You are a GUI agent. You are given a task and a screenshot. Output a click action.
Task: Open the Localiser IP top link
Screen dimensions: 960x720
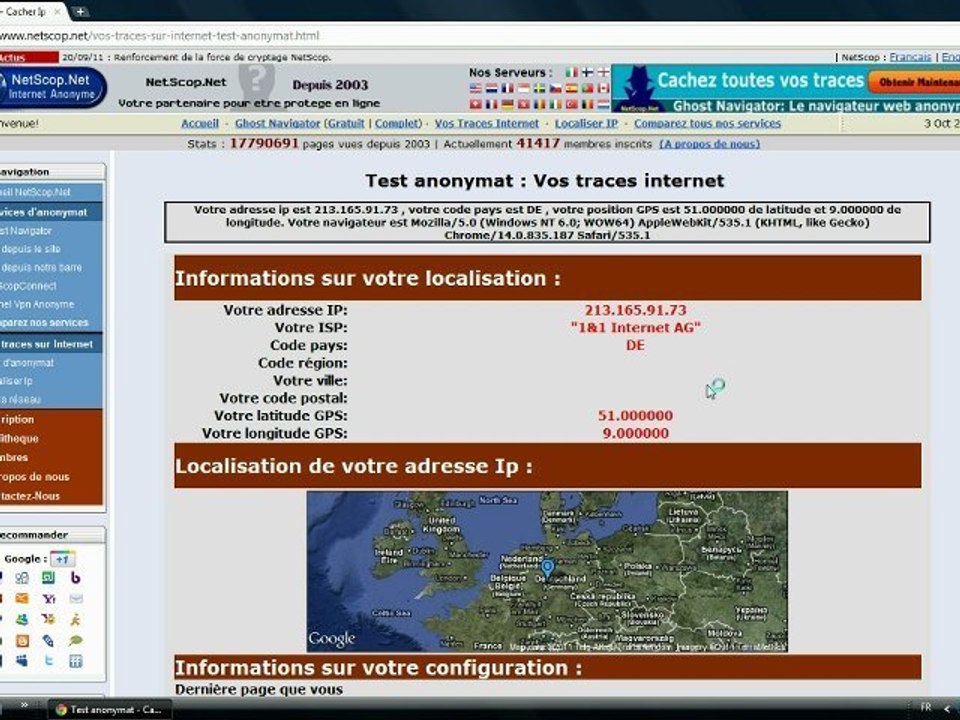(x=587, y=123)
